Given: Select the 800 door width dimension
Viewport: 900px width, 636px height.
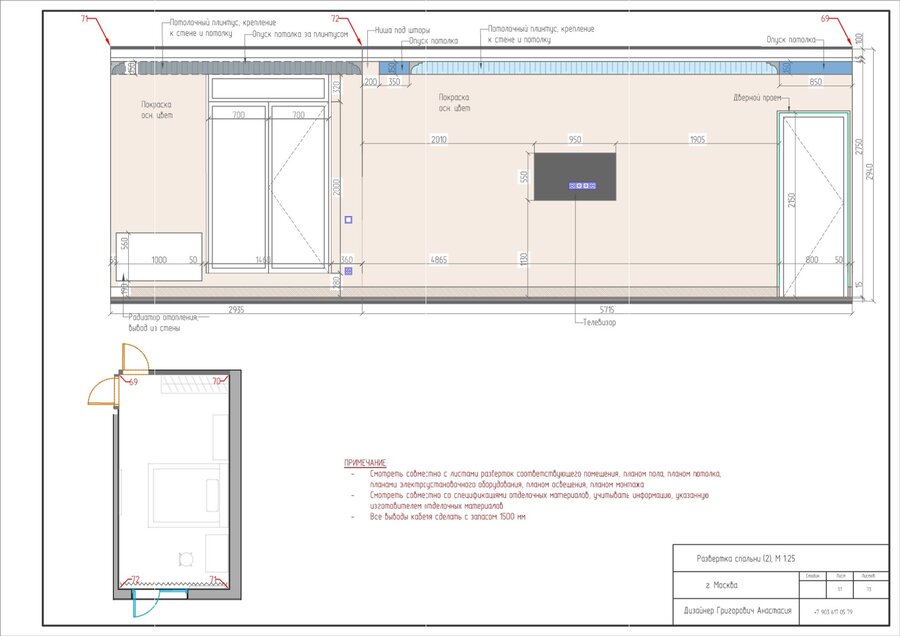Looking at the screenshot, I should pyautogui.click(x=812, y=260).
